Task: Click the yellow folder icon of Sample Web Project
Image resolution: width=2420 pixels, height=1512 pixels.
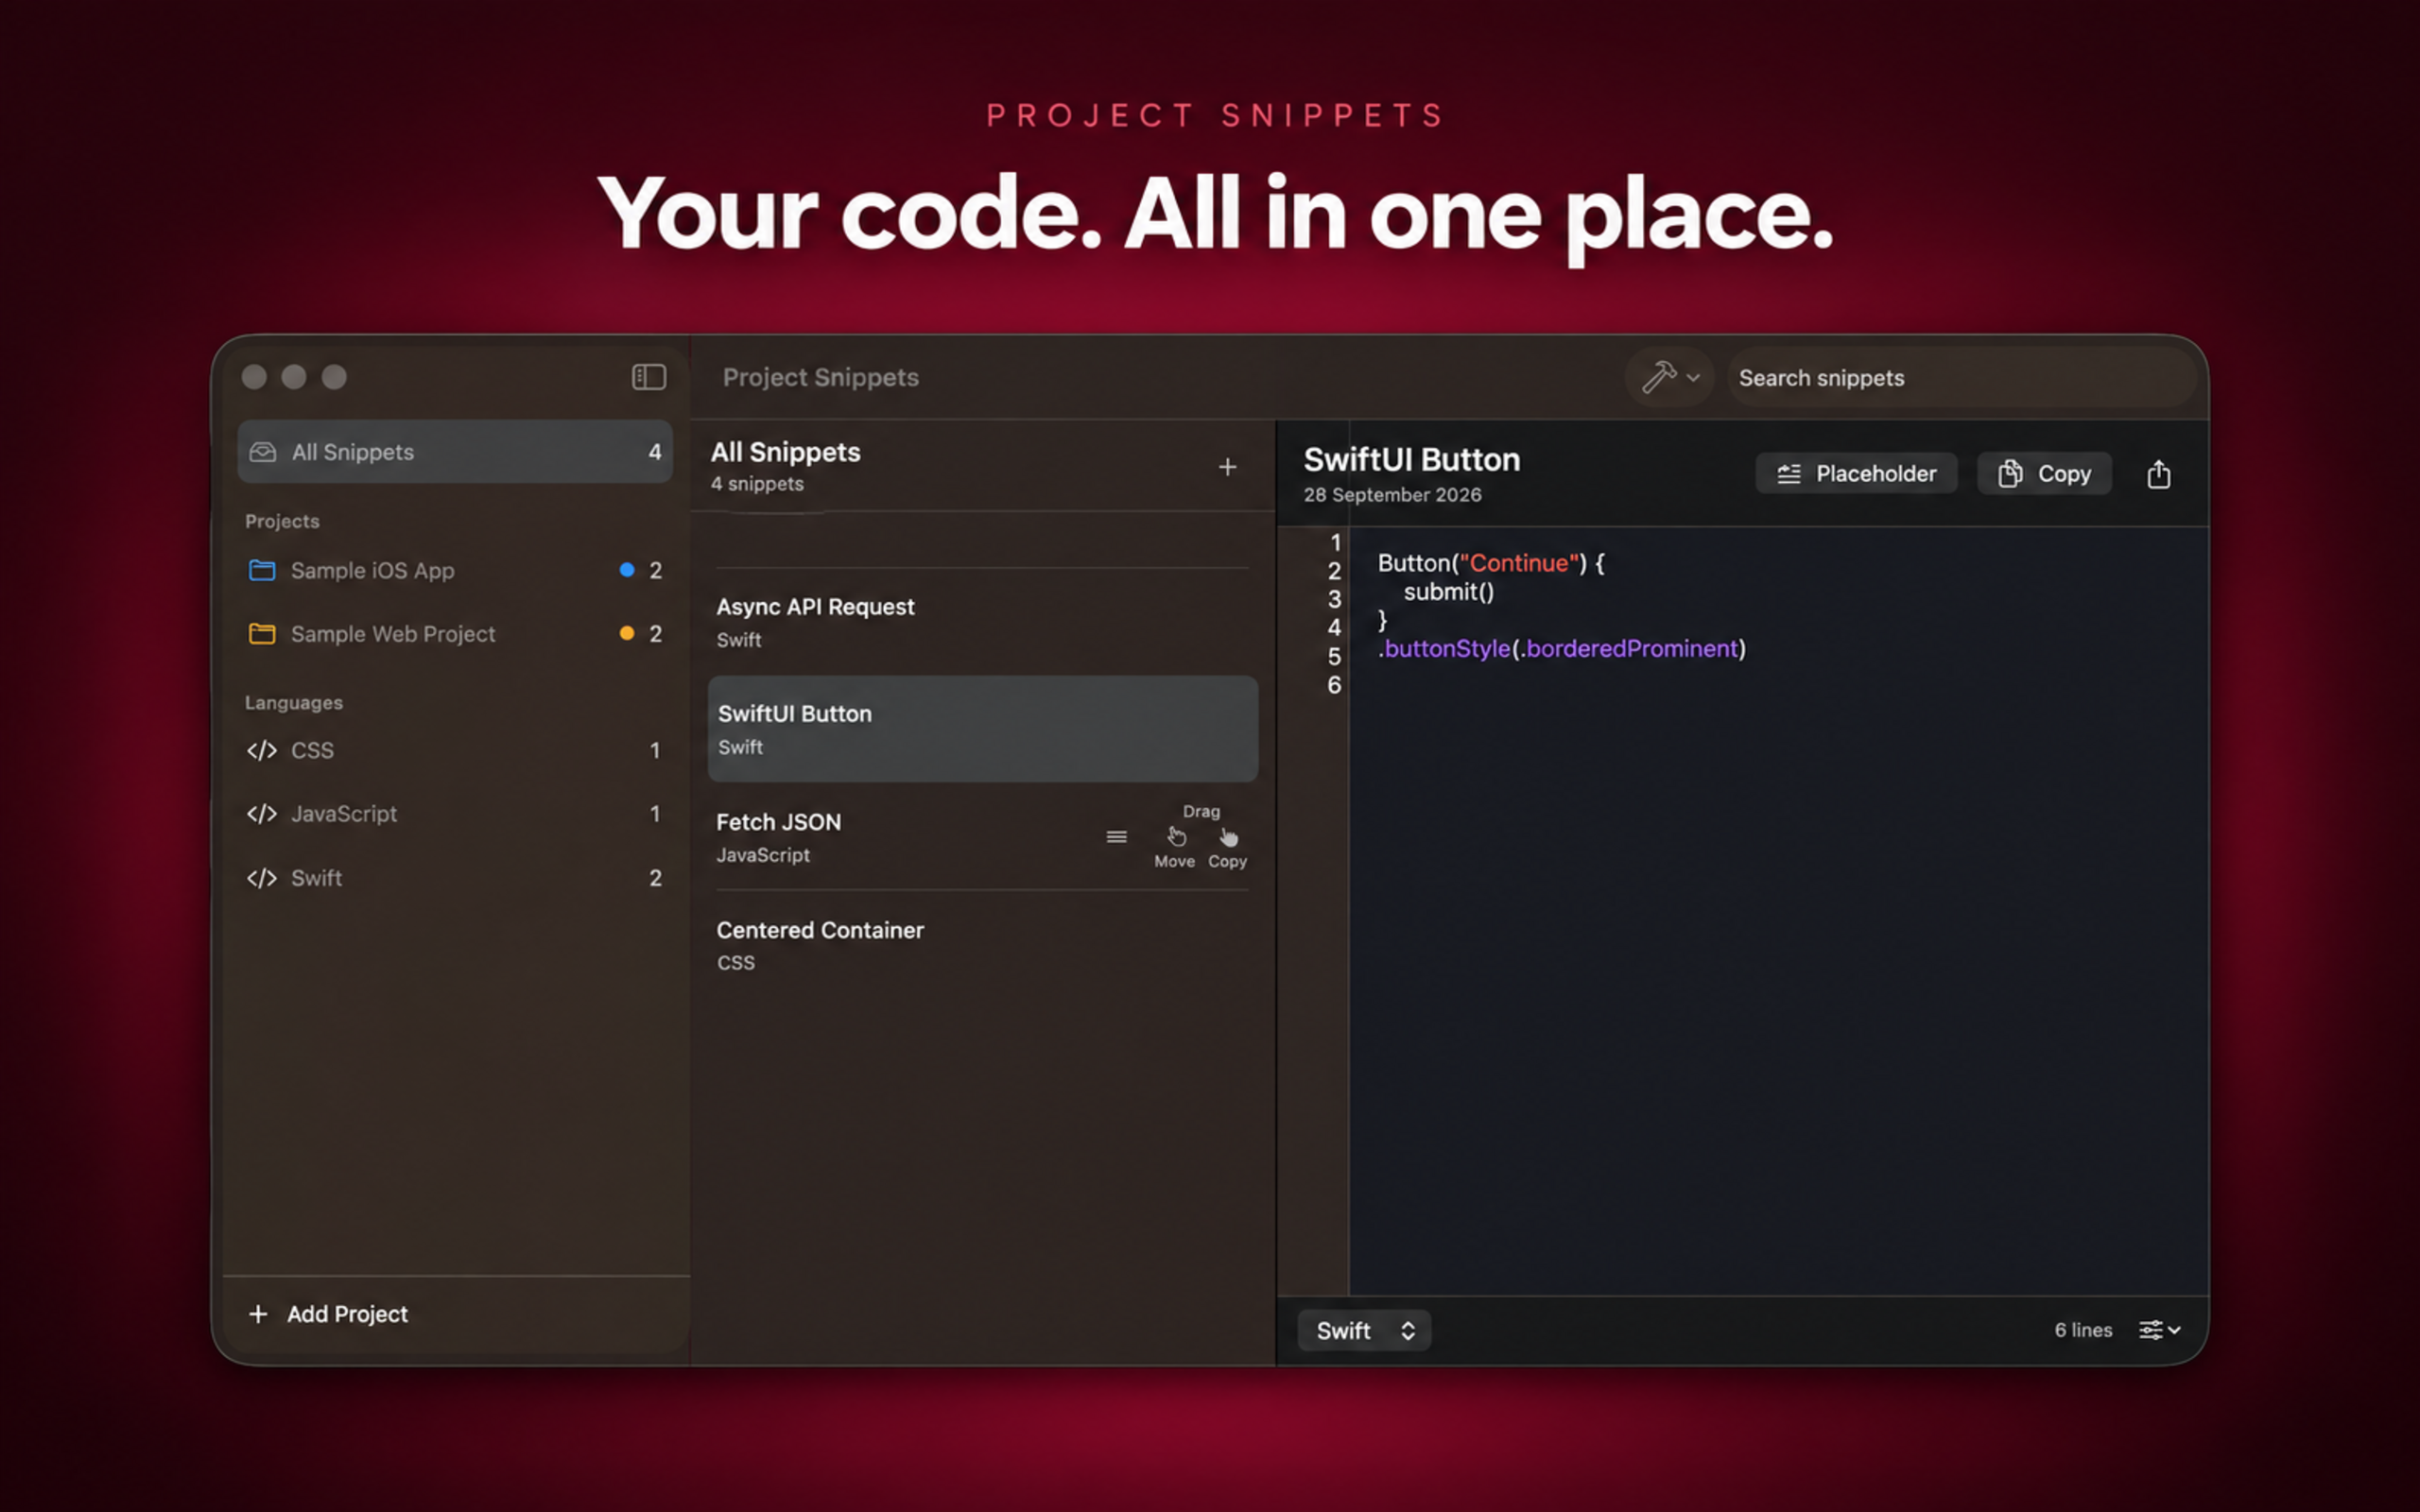Action: tap(262, 634)
